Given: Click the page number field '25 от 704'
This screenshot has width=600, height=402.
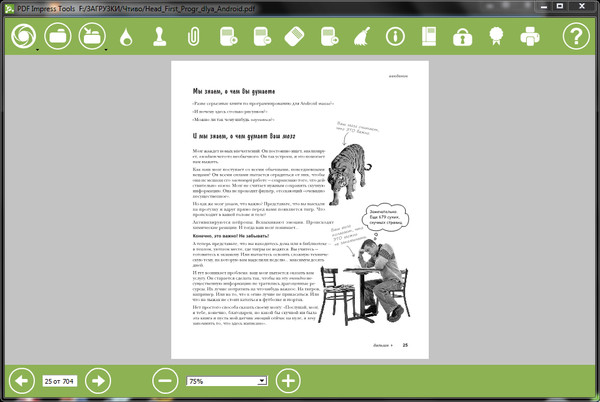Looking at the screenshot, I should (x=60, y=381).
